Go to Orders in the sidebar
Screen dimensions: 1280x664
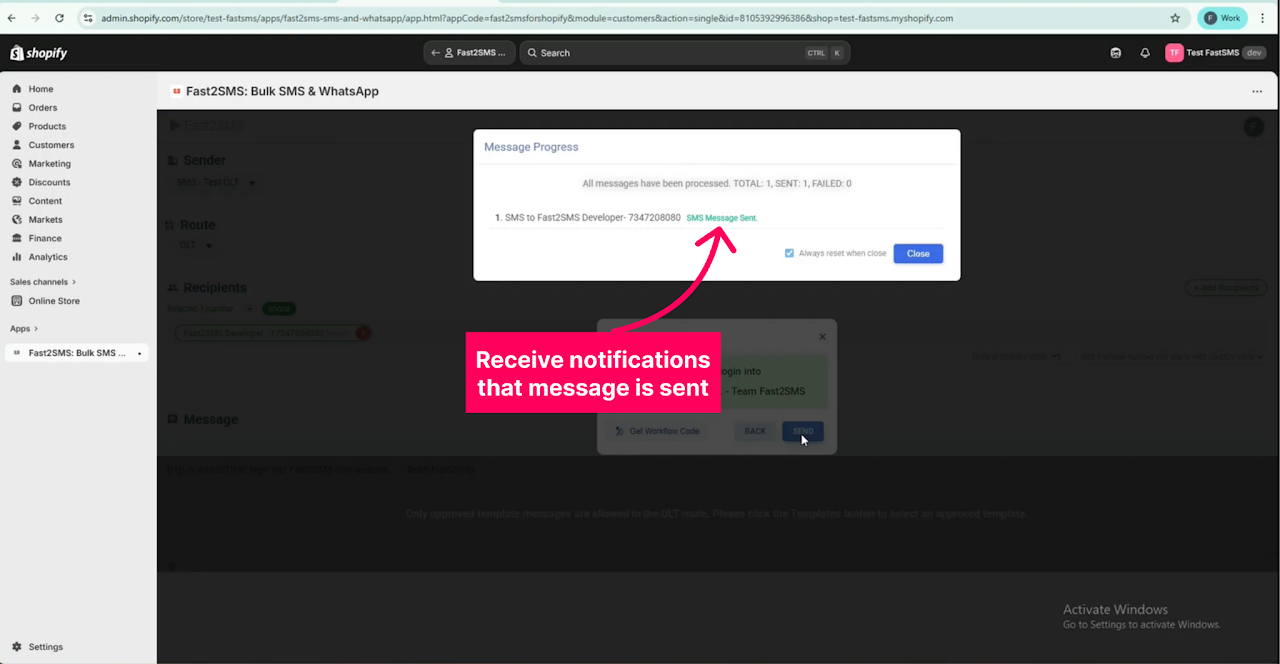[x=42, y=108]
